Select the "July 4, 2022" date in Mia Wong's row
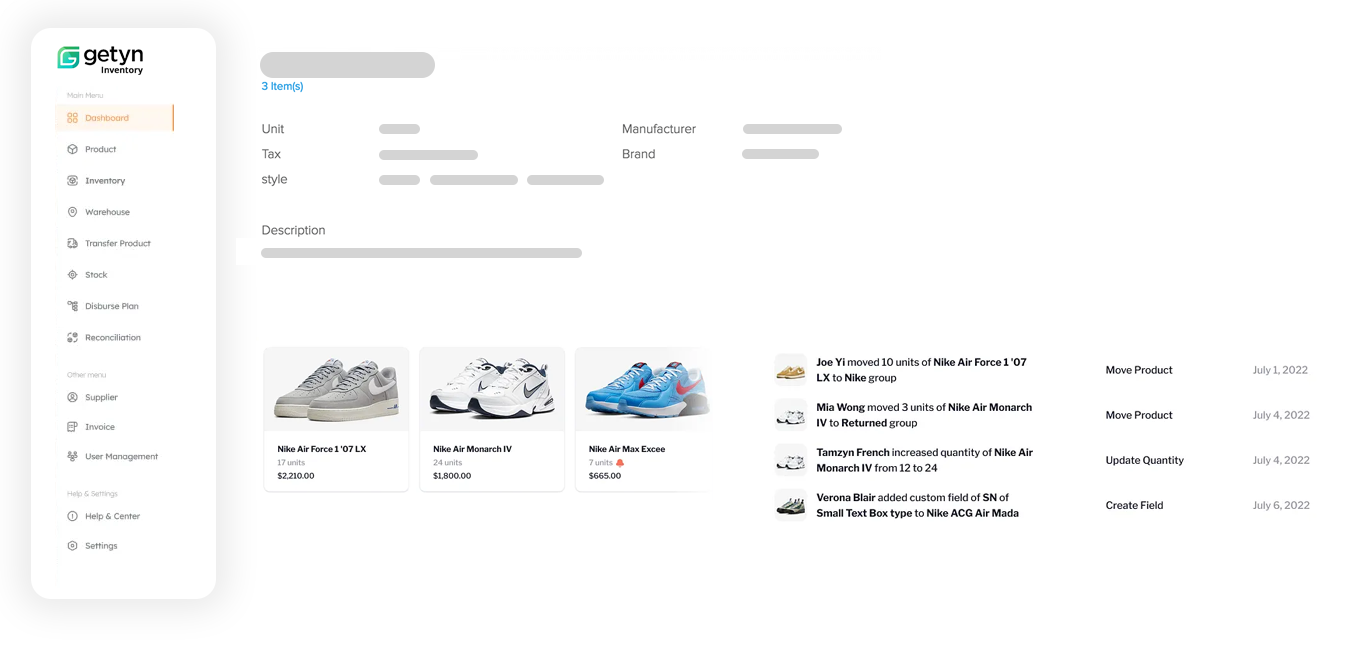Viewport: 1360px width, 646px height. click(1281, 415)
